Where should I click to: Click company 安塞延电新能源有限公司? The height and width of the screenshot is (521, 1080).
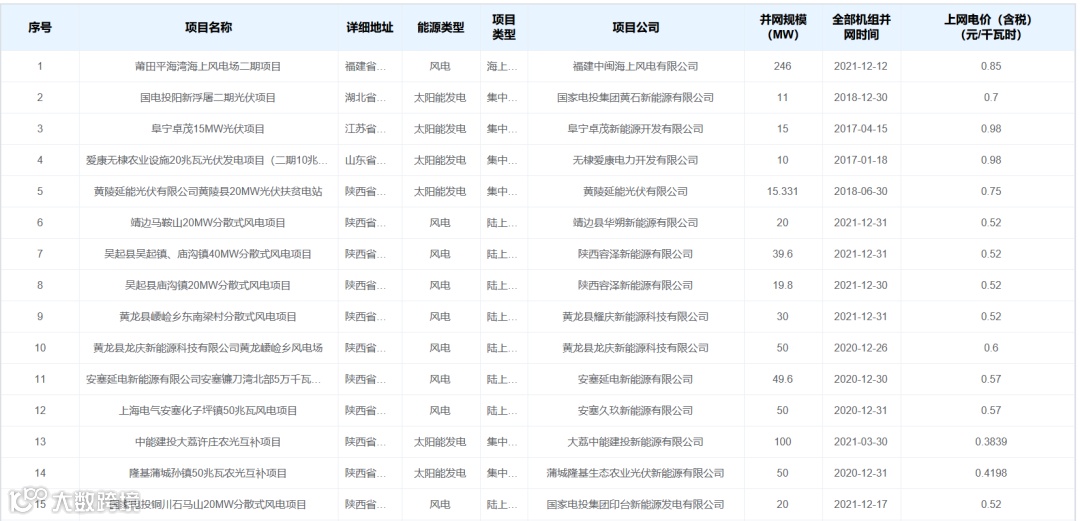coord(636,380)
